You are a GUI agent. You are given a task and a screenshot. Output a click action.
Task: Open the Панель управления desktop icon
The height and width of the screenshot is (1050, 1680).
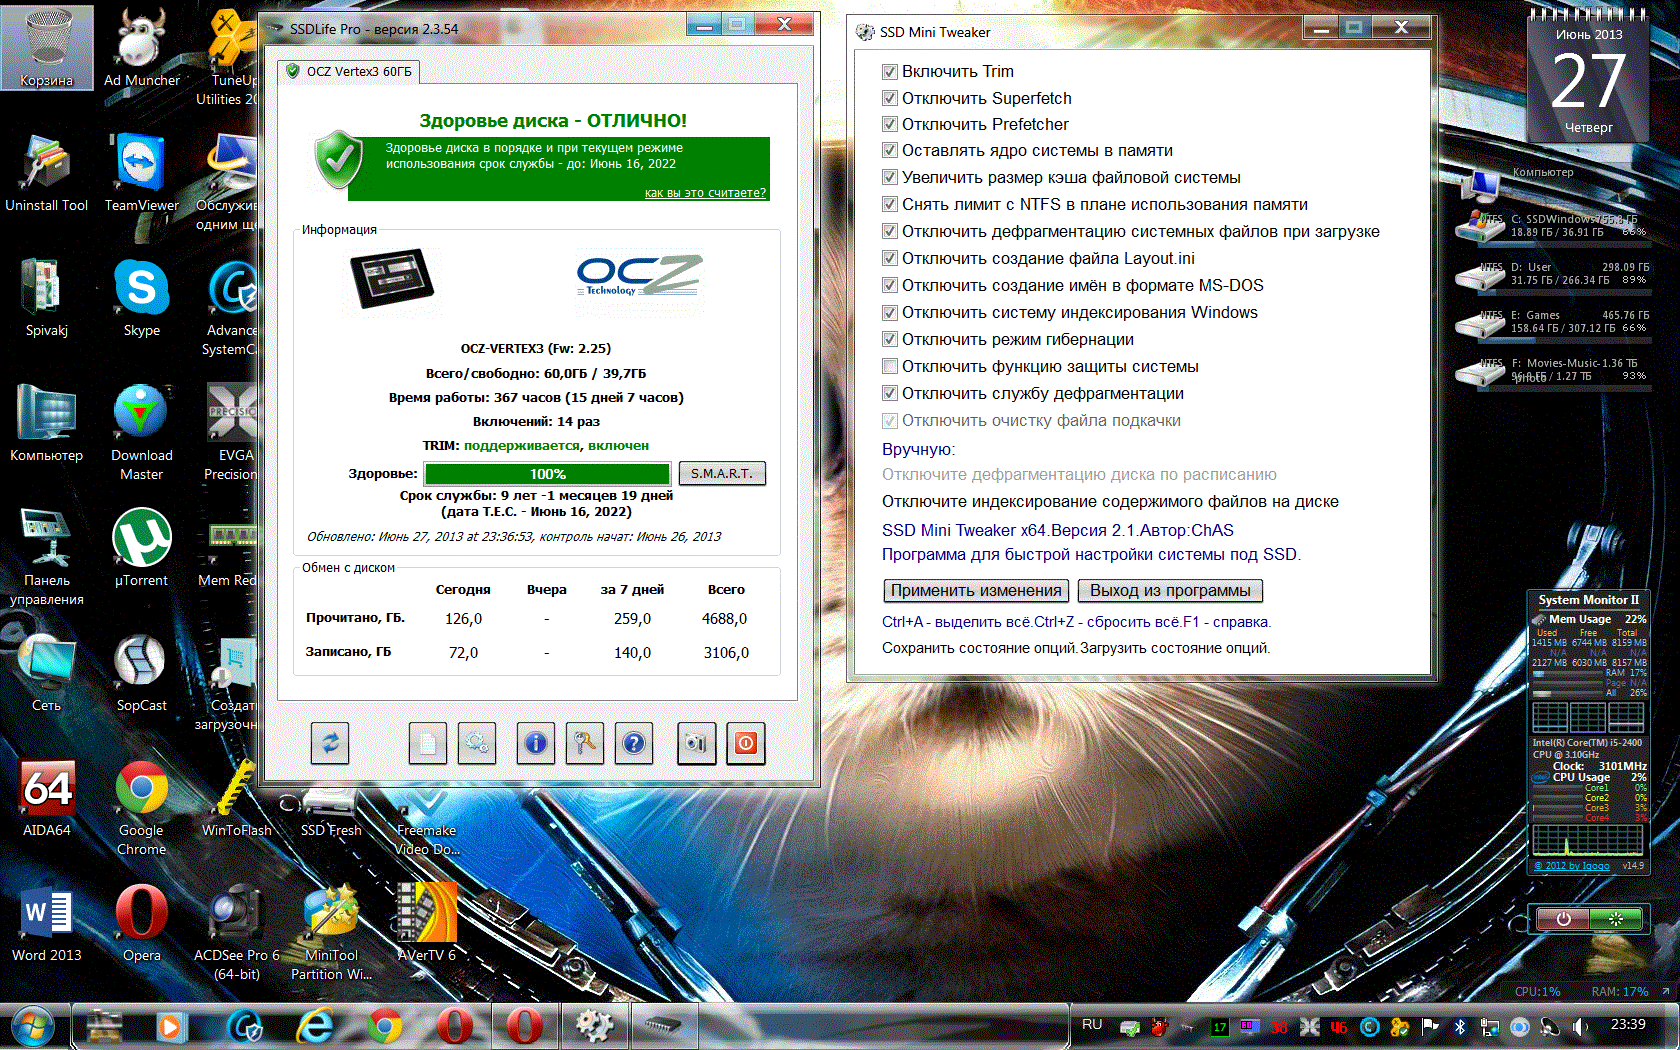click(x=47, y=557)
